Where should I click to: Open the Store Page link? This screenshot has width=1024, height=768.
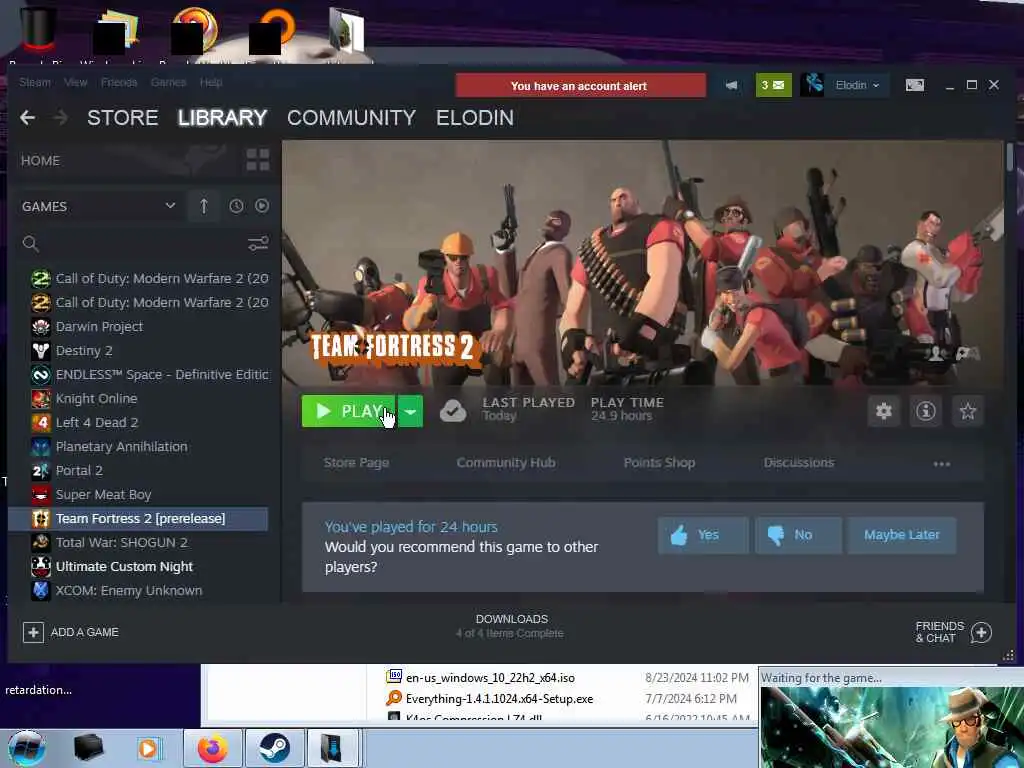[356, 462]
